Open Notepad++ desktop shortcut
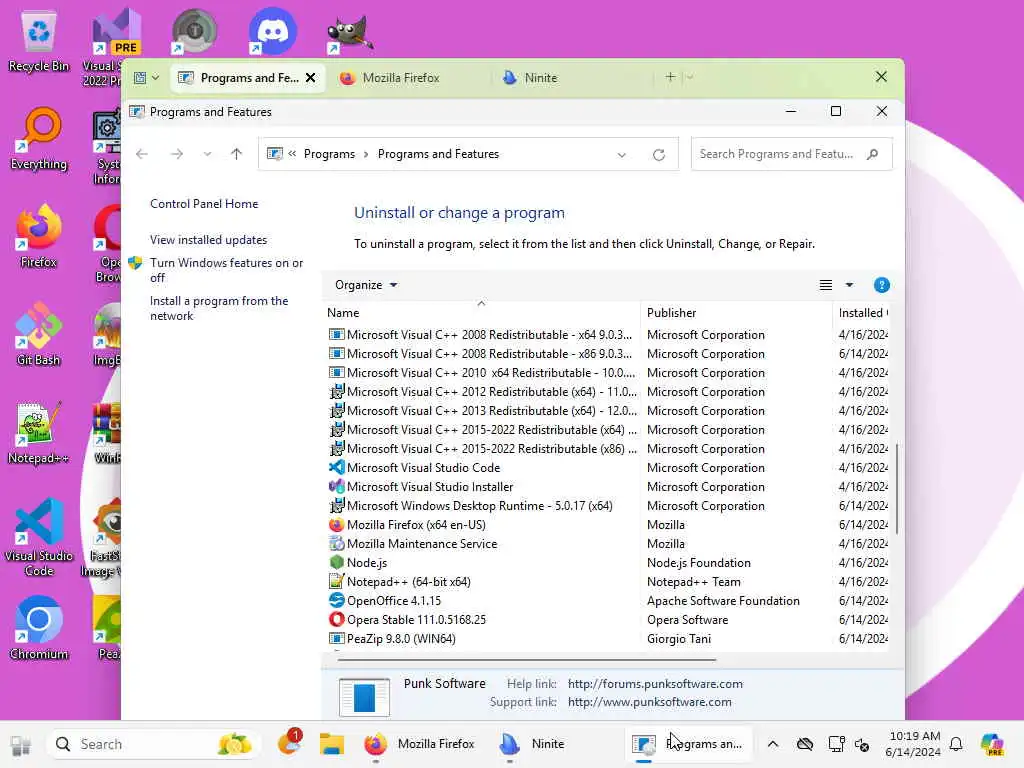1024x768 pixels. pos(39,432)
